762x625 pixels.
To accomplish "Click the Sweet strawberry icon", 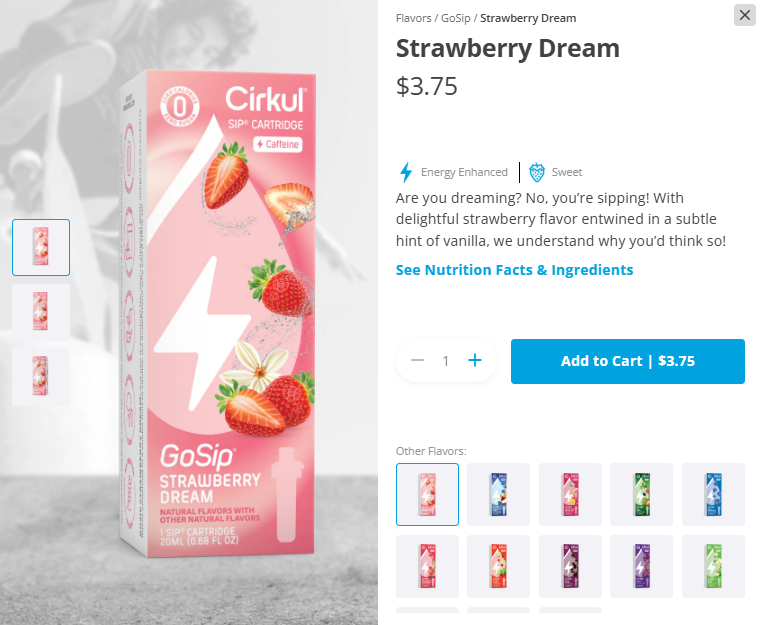I will click(x=537, y=172).
